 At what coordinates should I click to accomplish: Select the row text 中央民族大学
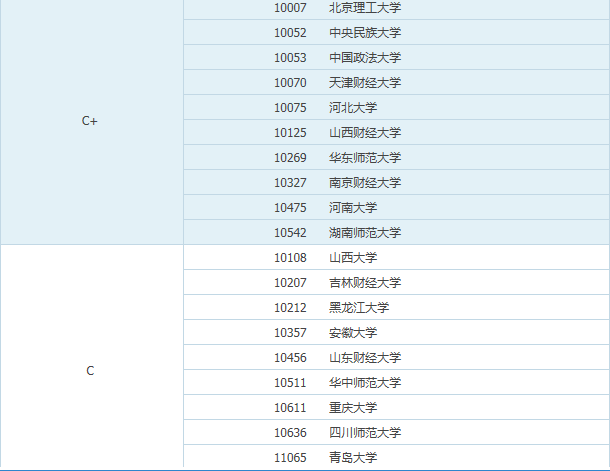click(365, 33)
